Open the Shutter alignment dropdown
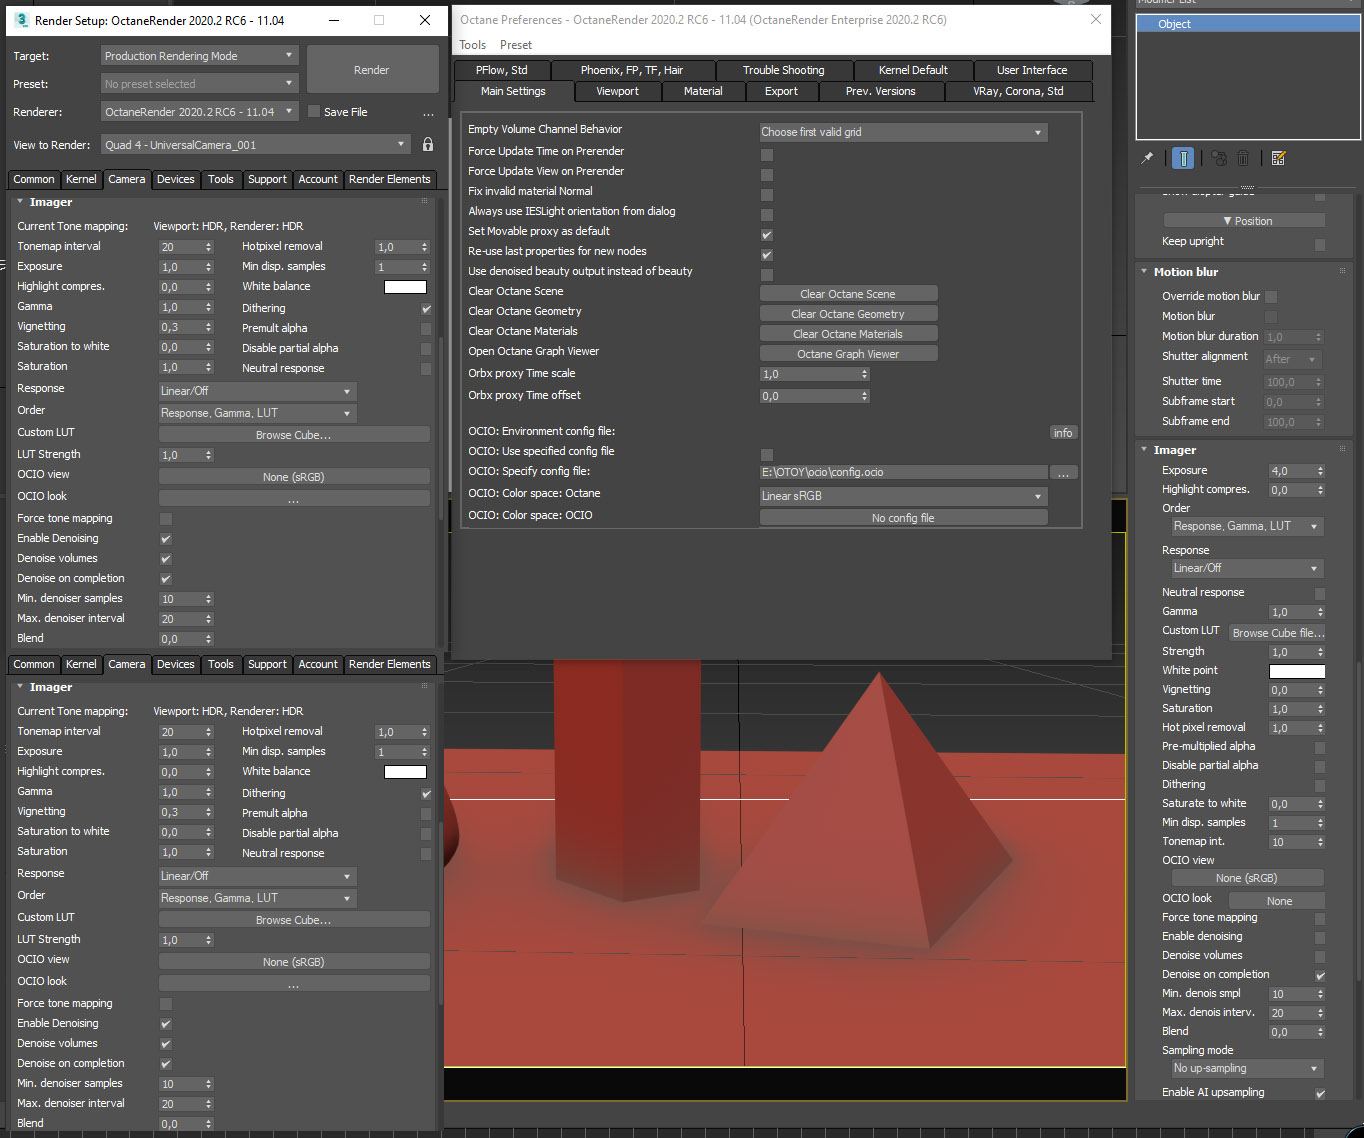This screenshot has height=1138, width=1364. tap(1293, 359)
